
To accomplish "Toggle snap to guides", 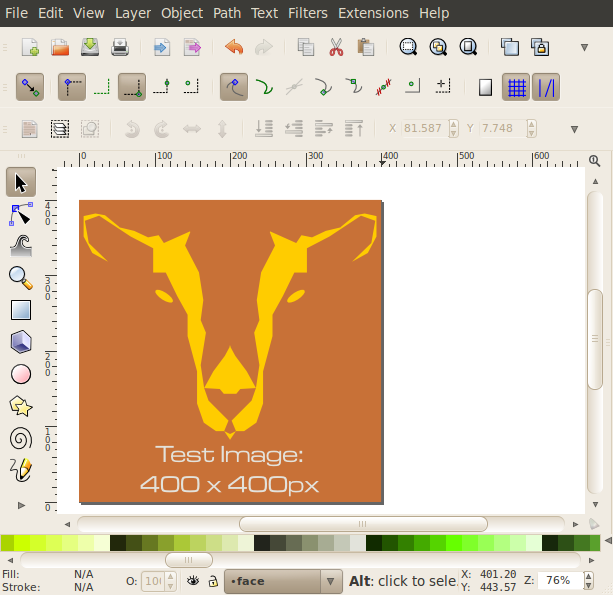I will click(x=546, y=87).
